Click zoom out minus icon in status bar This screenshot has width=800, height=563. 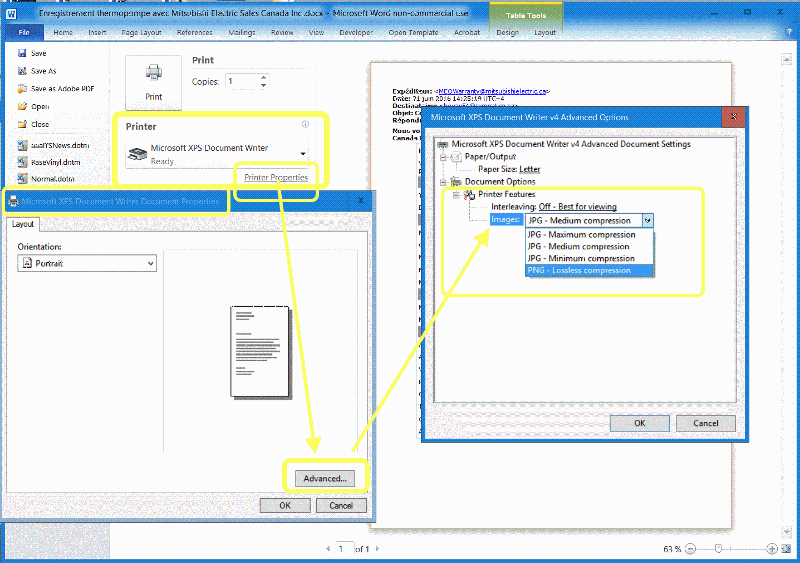pos(692,549)
